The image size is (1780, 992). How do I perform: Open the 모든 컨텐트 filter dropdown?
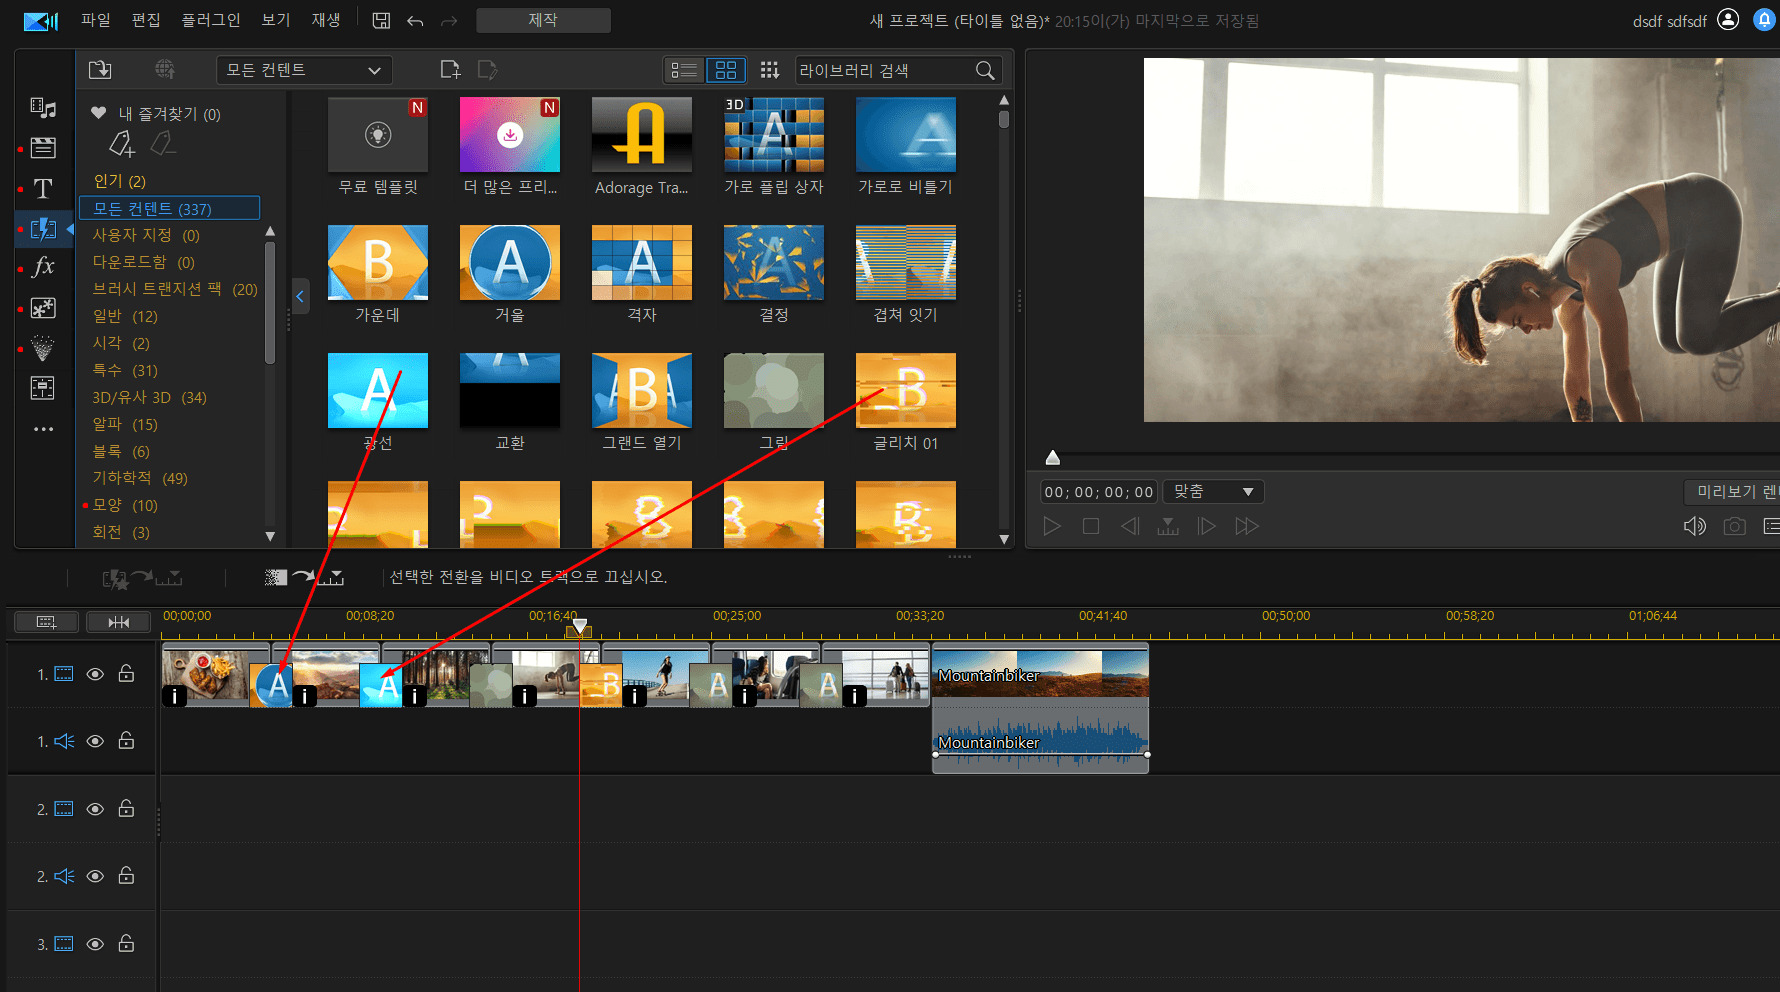coord(304,70)
